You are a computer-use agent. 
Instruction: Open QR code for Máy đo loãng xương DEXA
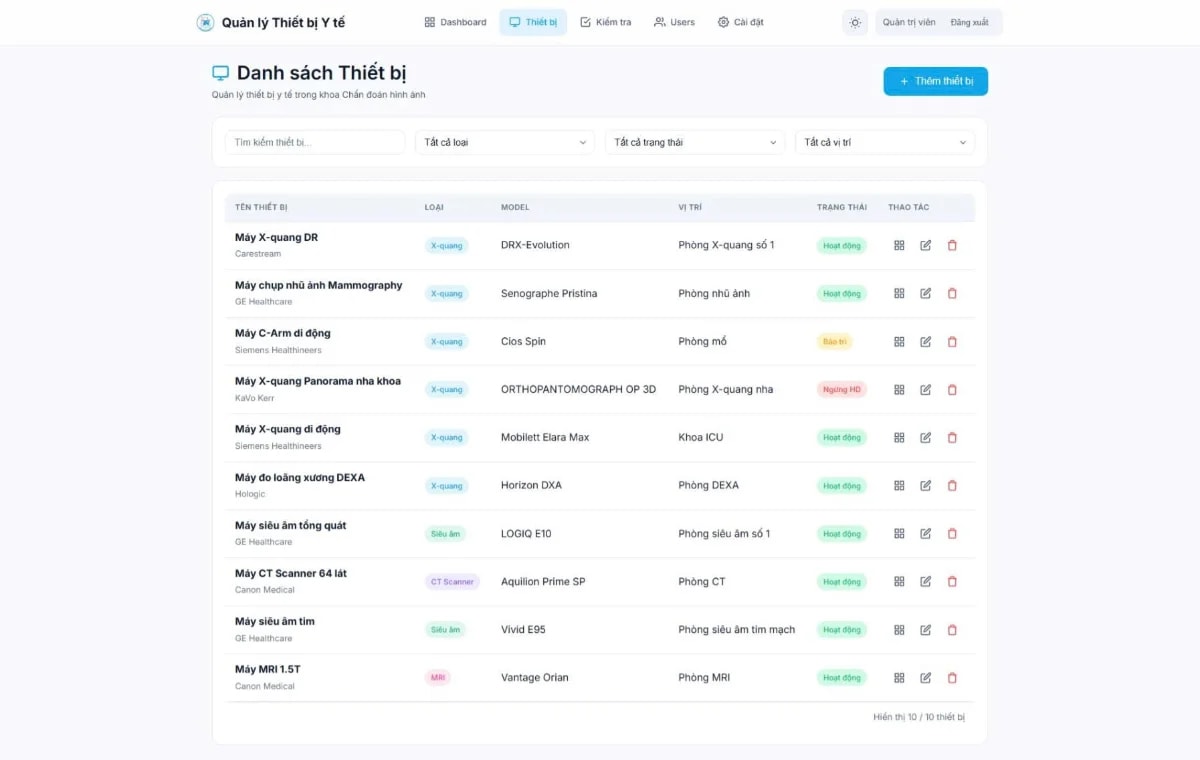coord(899,485)
